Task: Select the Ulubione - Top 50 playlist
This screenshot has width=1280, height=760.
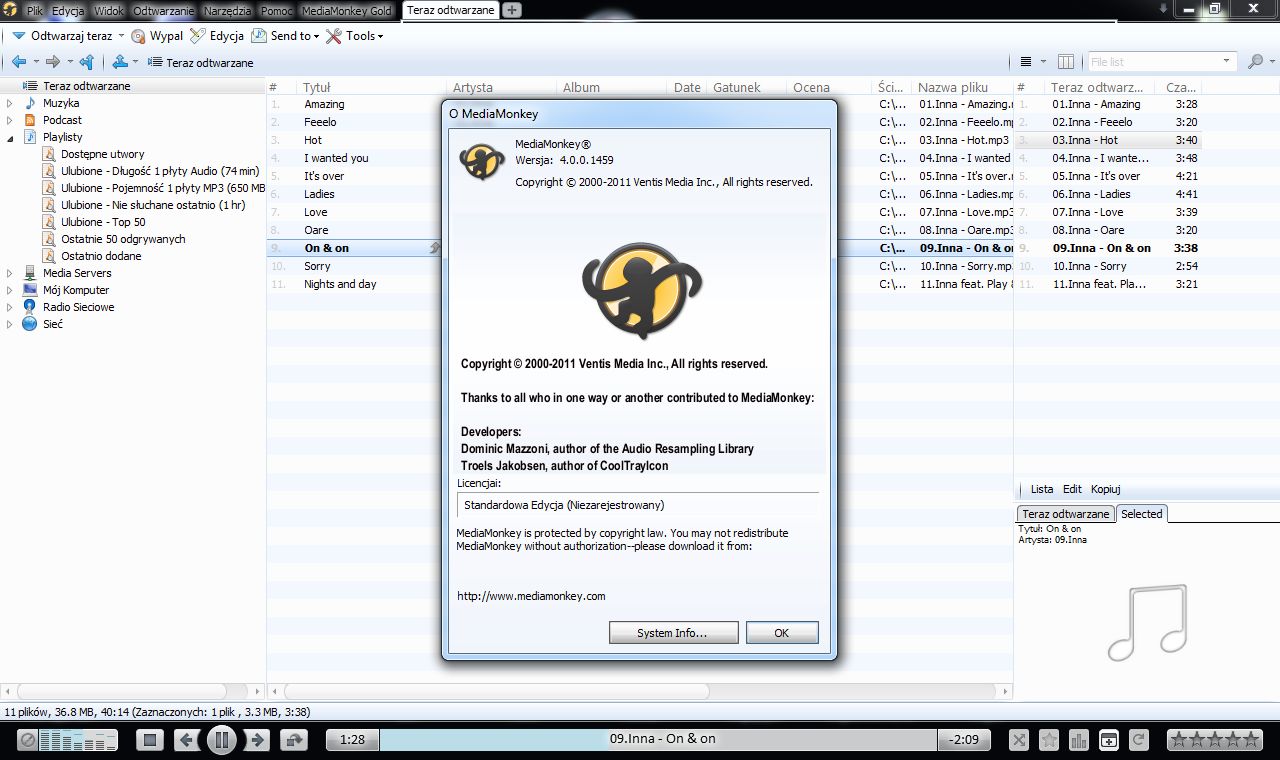Action: 103,222
